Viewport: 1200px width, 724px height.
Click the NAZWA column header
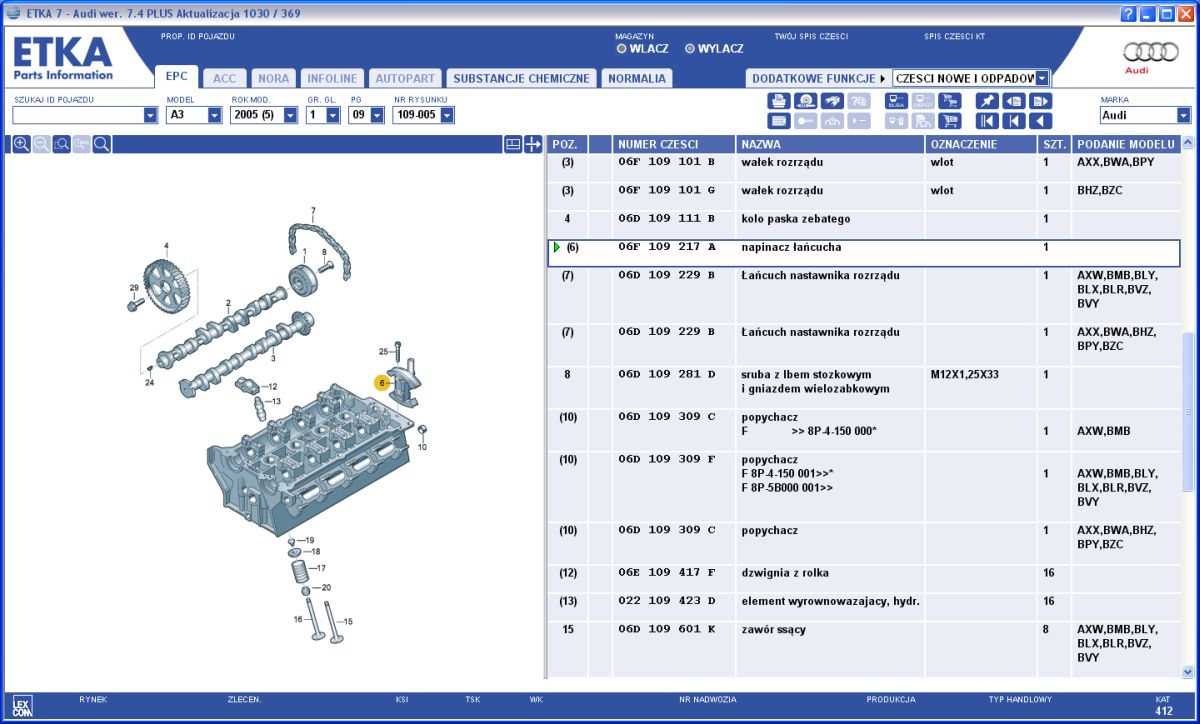[830, 145]
